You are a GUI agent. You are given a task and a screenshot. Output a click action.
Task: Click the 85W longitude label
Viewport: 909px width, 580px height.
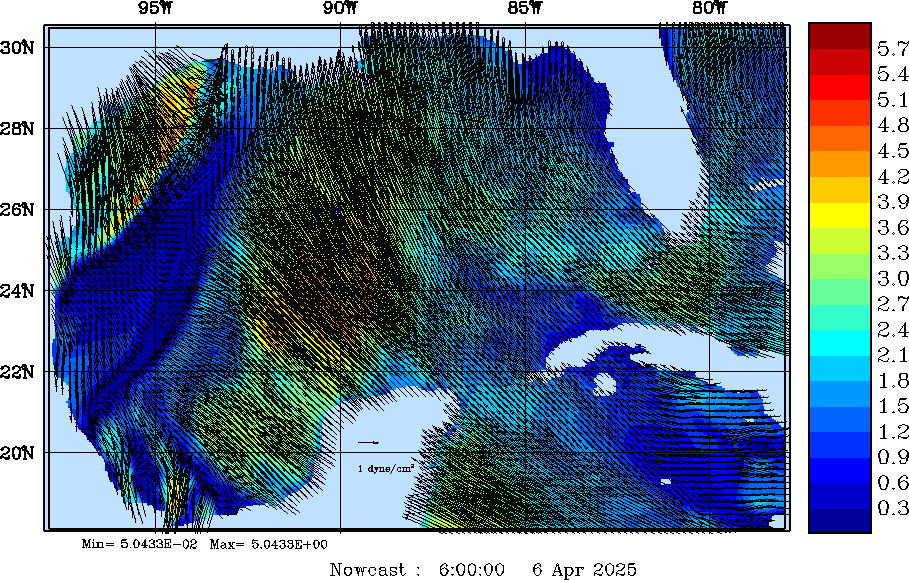point(525,8)
